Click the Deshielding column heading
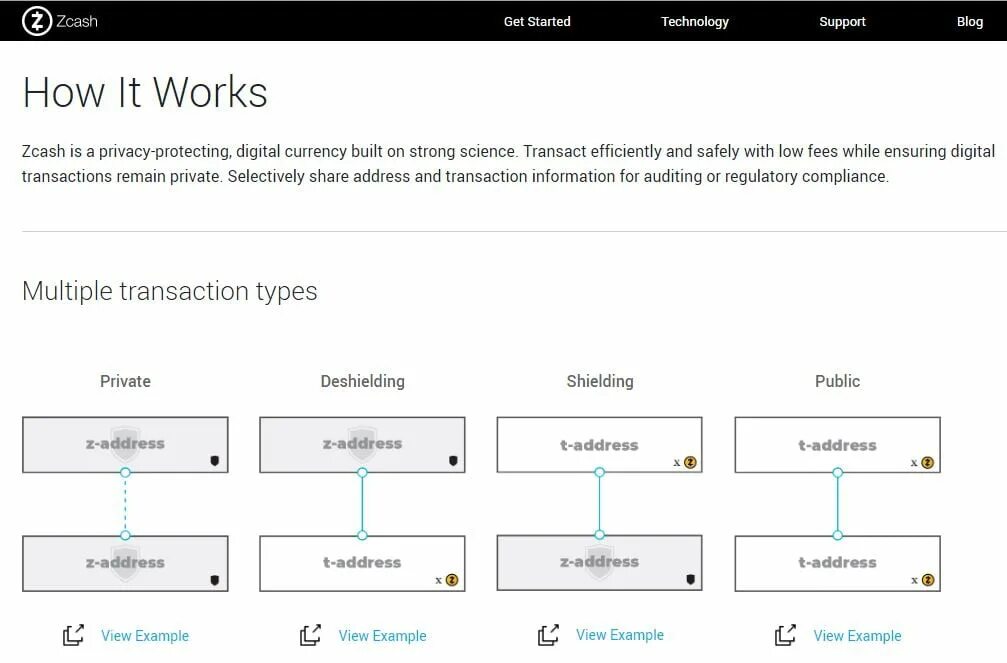Viewport: 1007px width, 663px height. coord(363,382)
